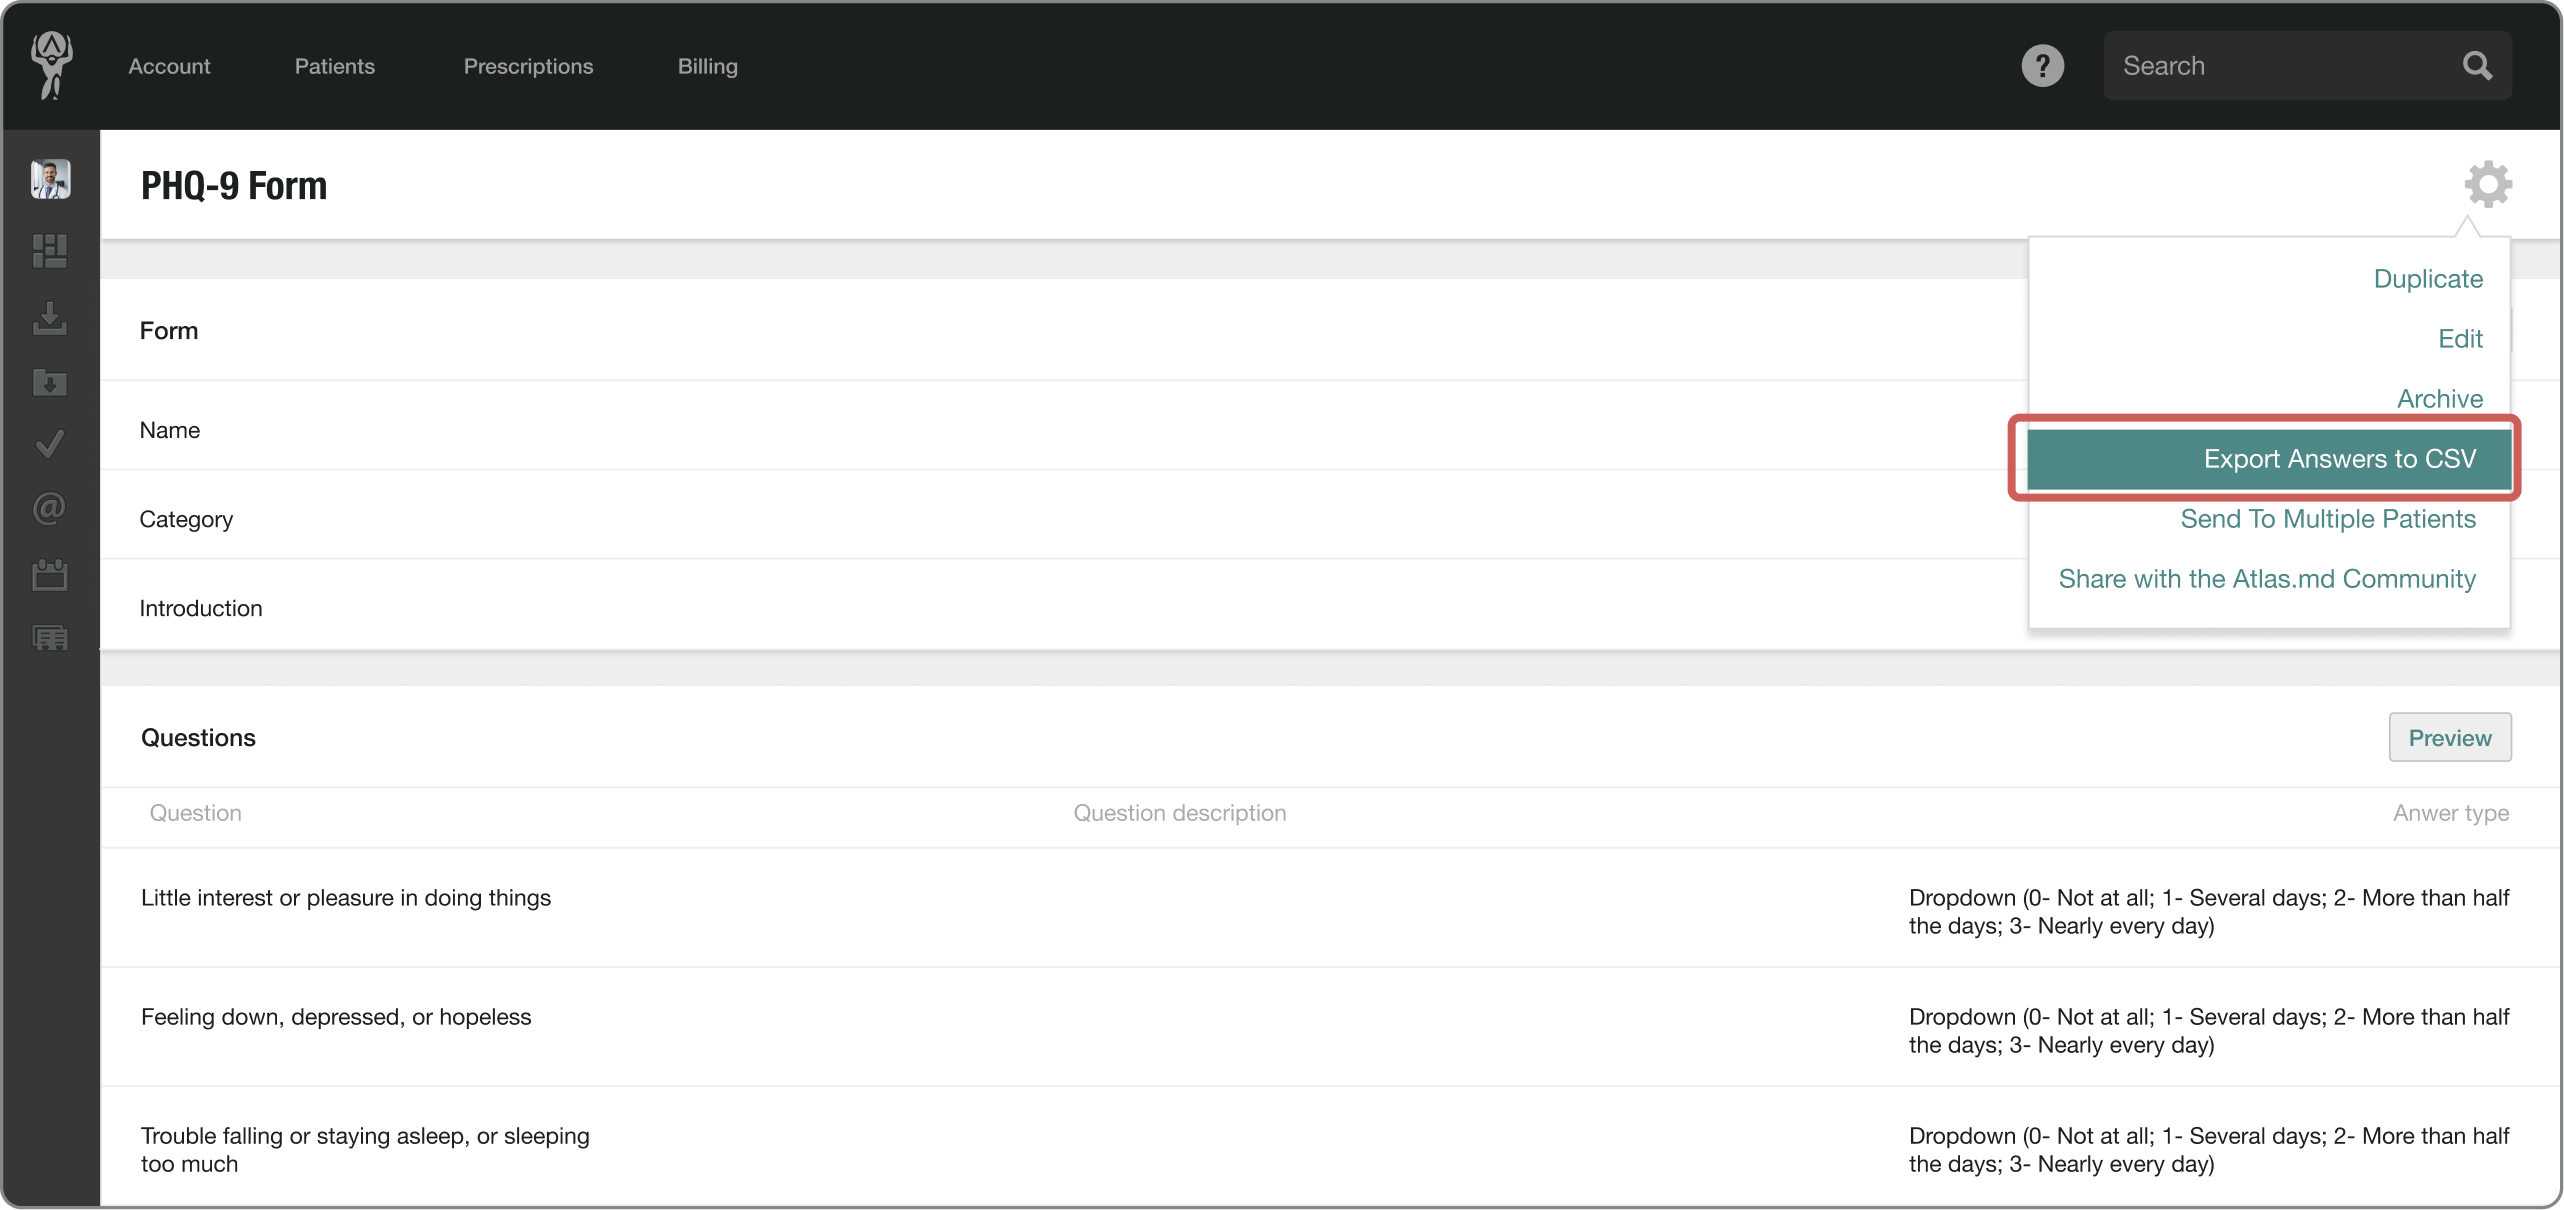
Task: Select 'Little interest or pleasure in doing things'
Action: click(346, 898)
